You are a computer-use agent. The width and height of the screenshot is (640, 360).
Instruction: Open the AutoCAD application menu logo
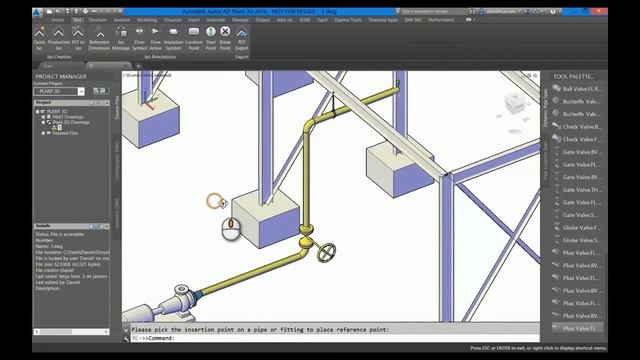[37, 12]
